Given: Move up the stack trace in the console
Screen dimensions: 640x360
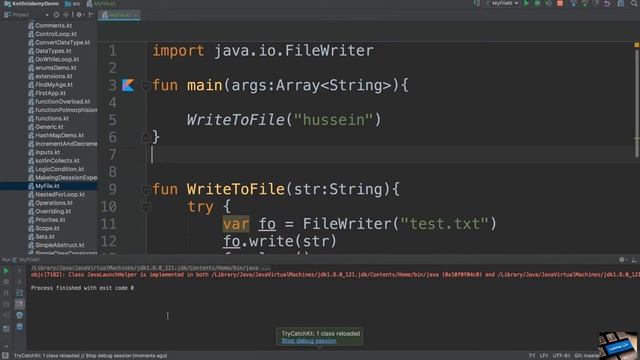Looking at the screenshot, I should (x=19, y=271).
